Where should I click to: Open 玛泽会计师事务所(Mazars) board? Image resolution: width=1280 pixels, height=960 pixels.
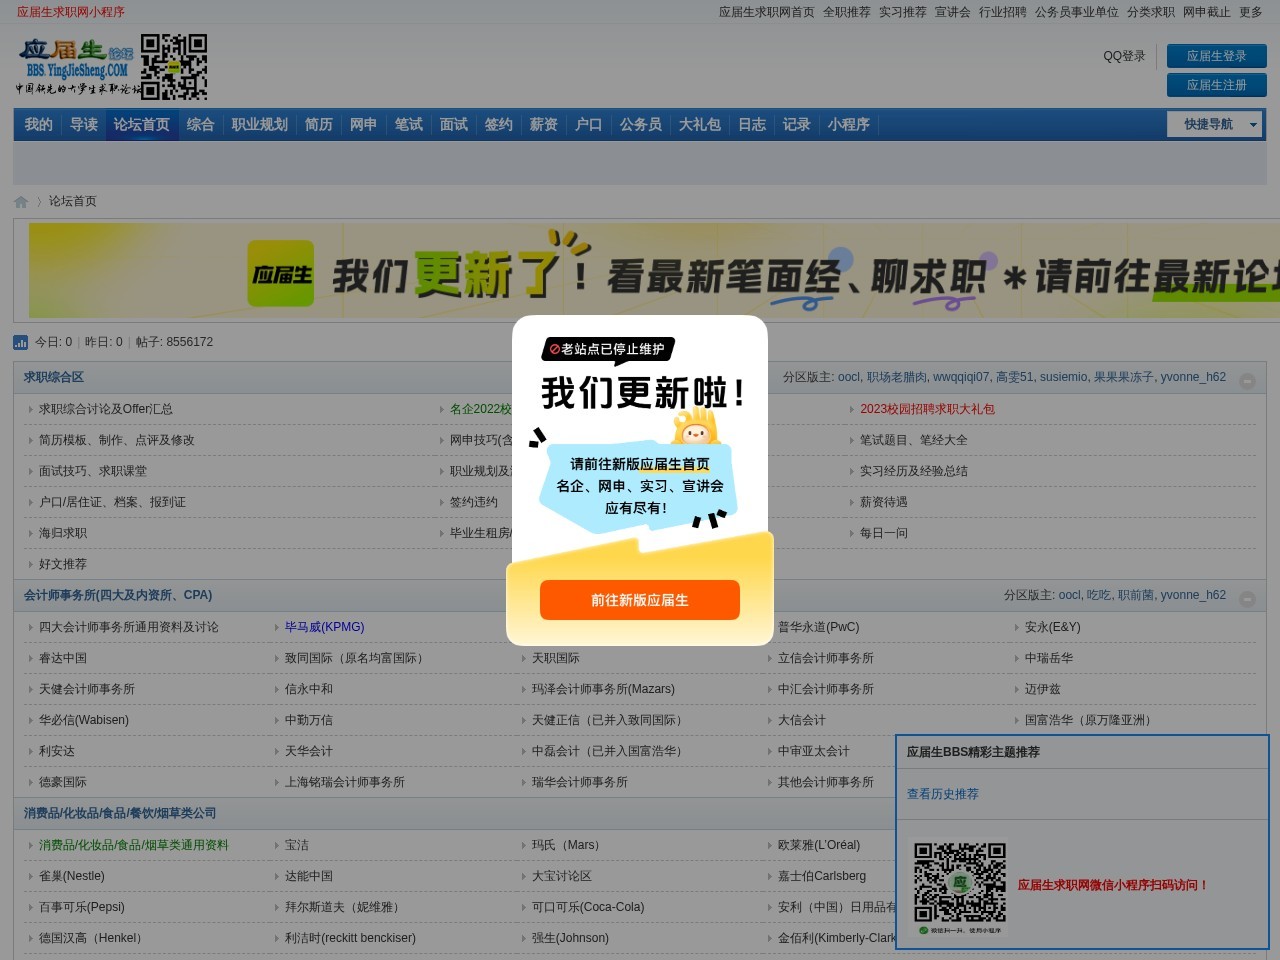click(603, 689)
